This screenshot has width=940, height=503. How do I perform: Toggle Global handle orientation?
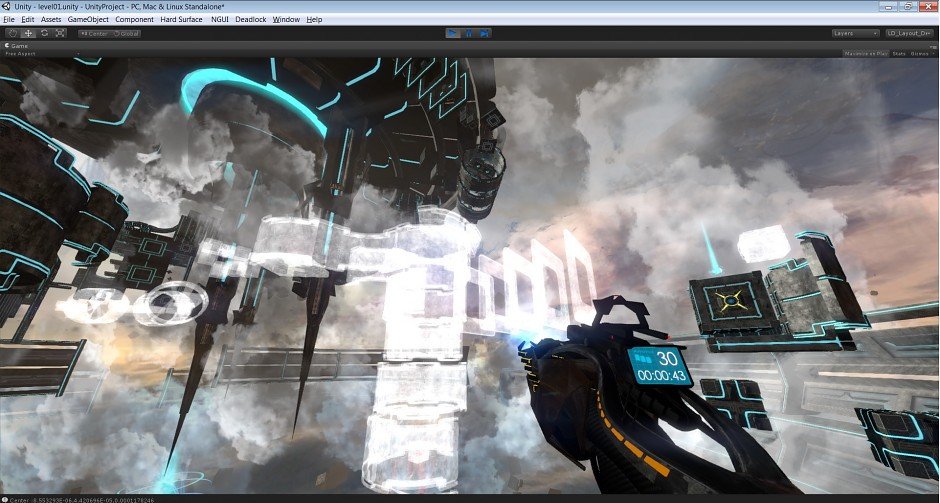click(x=127, y=33)
